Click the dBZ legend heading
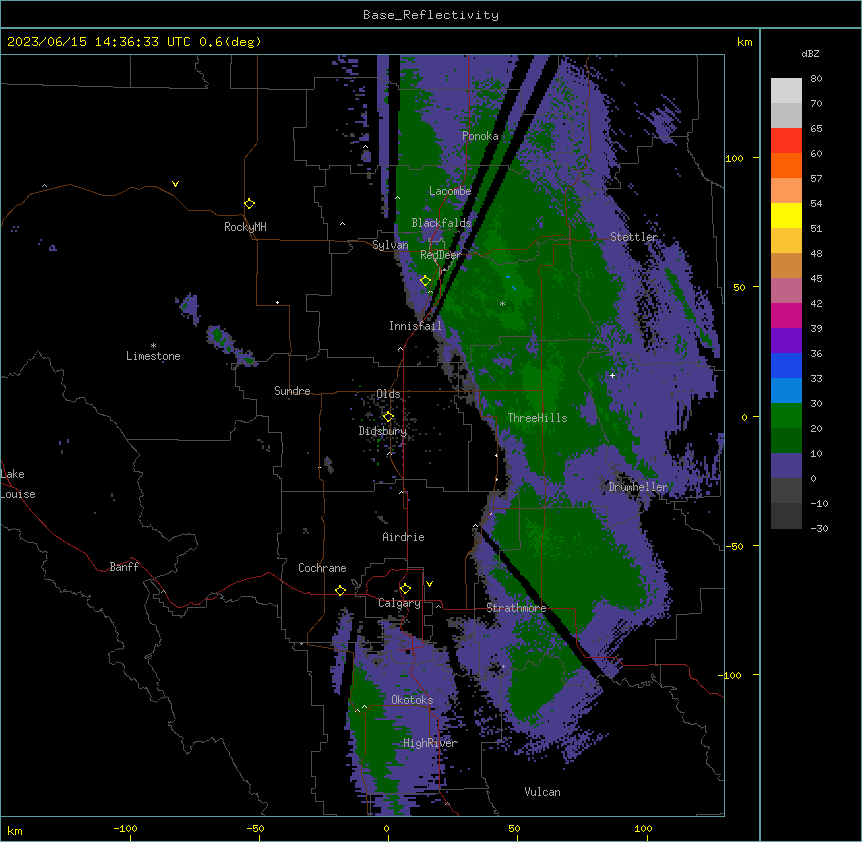The height and width of the screenshot is (842, 862). 810,54
